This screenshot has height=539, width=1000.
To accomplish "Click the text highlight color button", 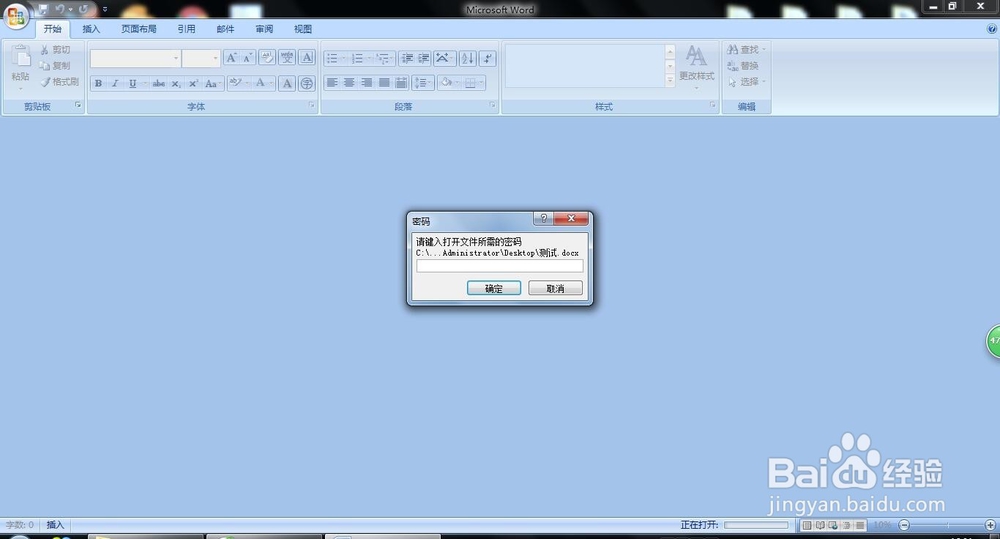I will pyautogui.click(x=235, y=83).
